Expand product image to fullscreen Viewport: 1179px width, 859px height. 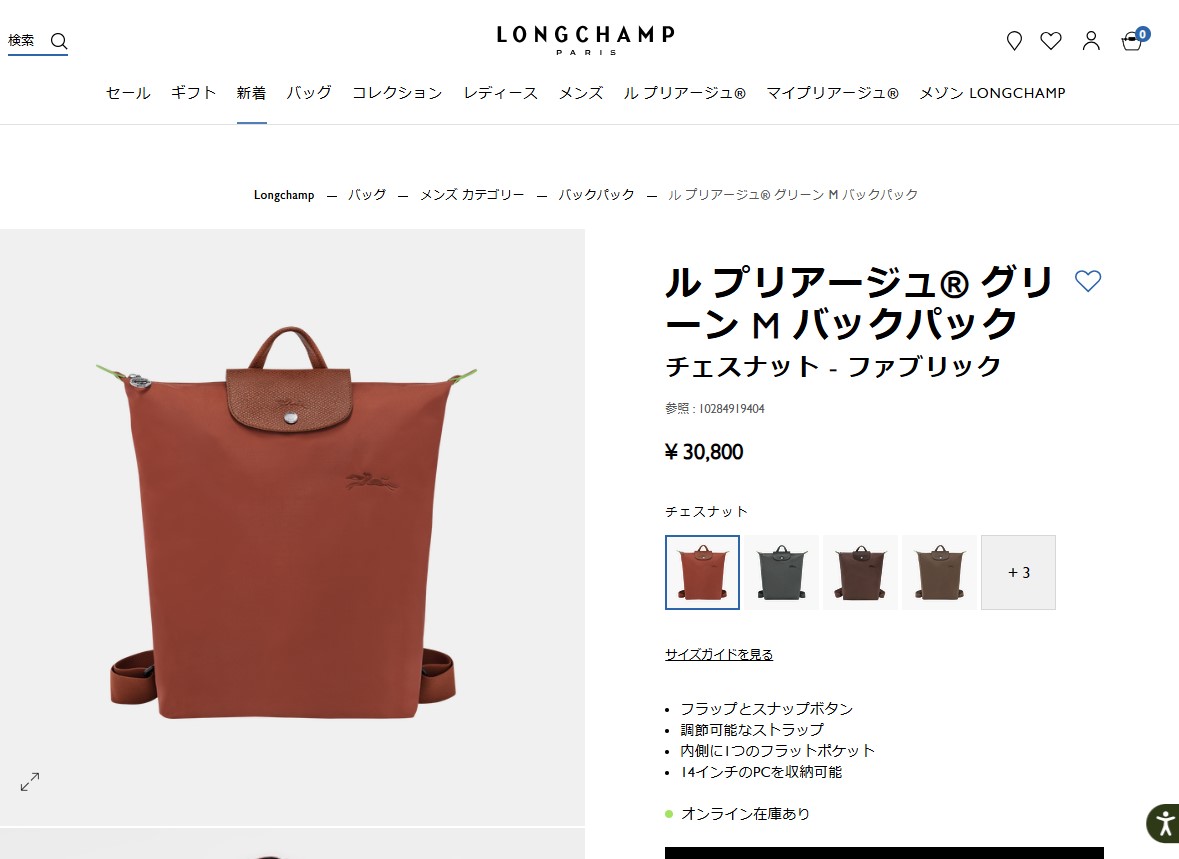[30, 782]
